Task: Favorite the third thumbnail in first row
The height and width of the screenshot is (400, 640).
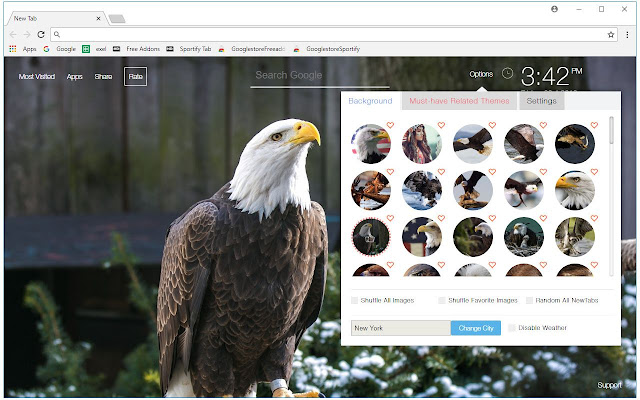Action: 492,125
